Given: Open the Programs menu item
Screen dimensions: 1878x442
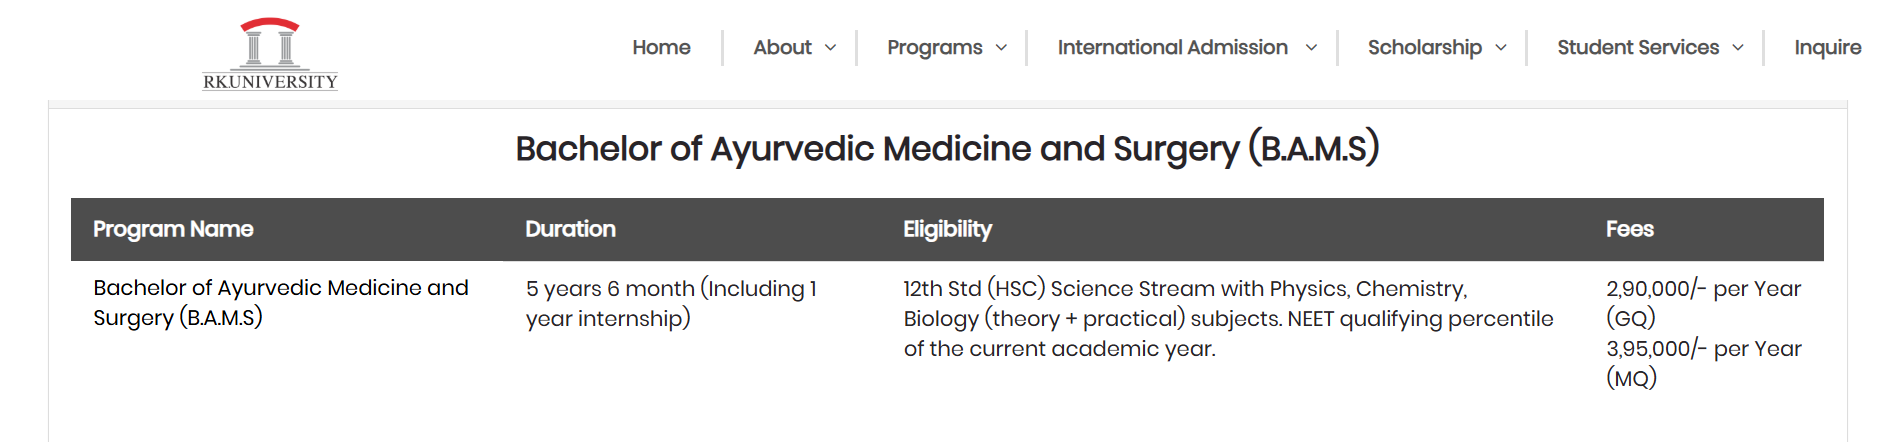Looking at the screenshot, I should coord(935,48).
